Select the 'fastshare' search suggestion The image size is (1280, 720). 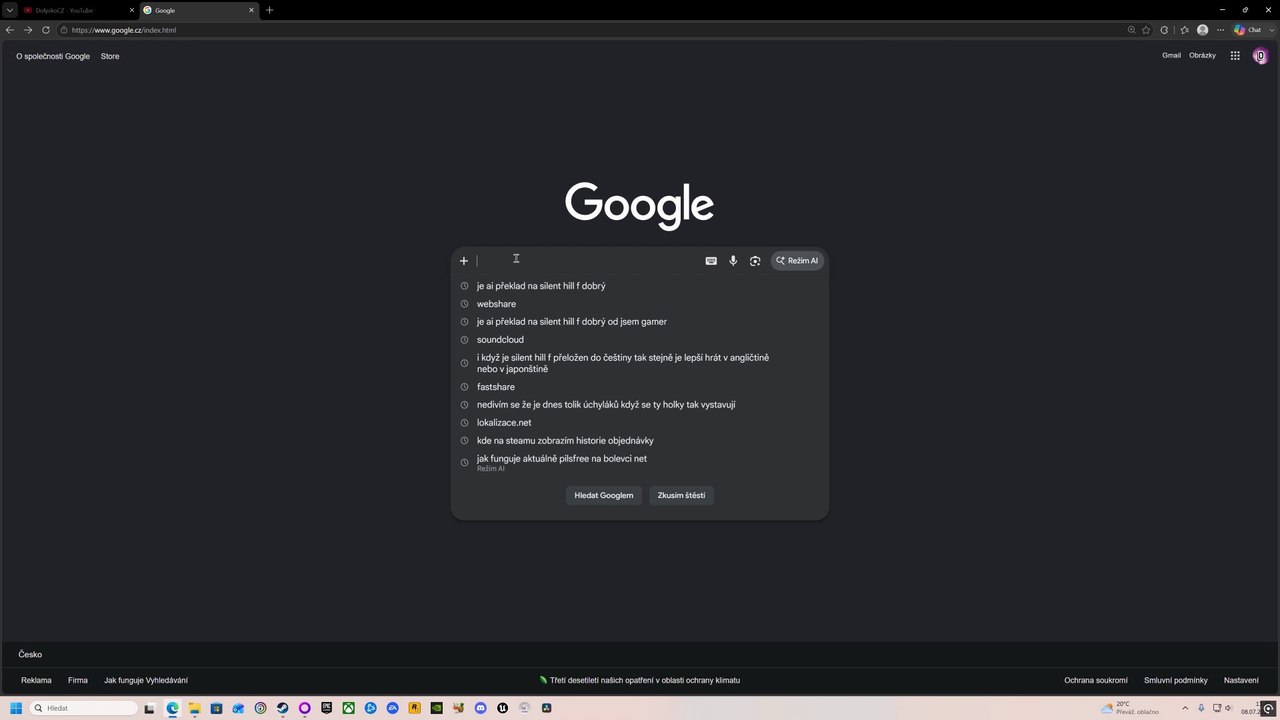640,387
